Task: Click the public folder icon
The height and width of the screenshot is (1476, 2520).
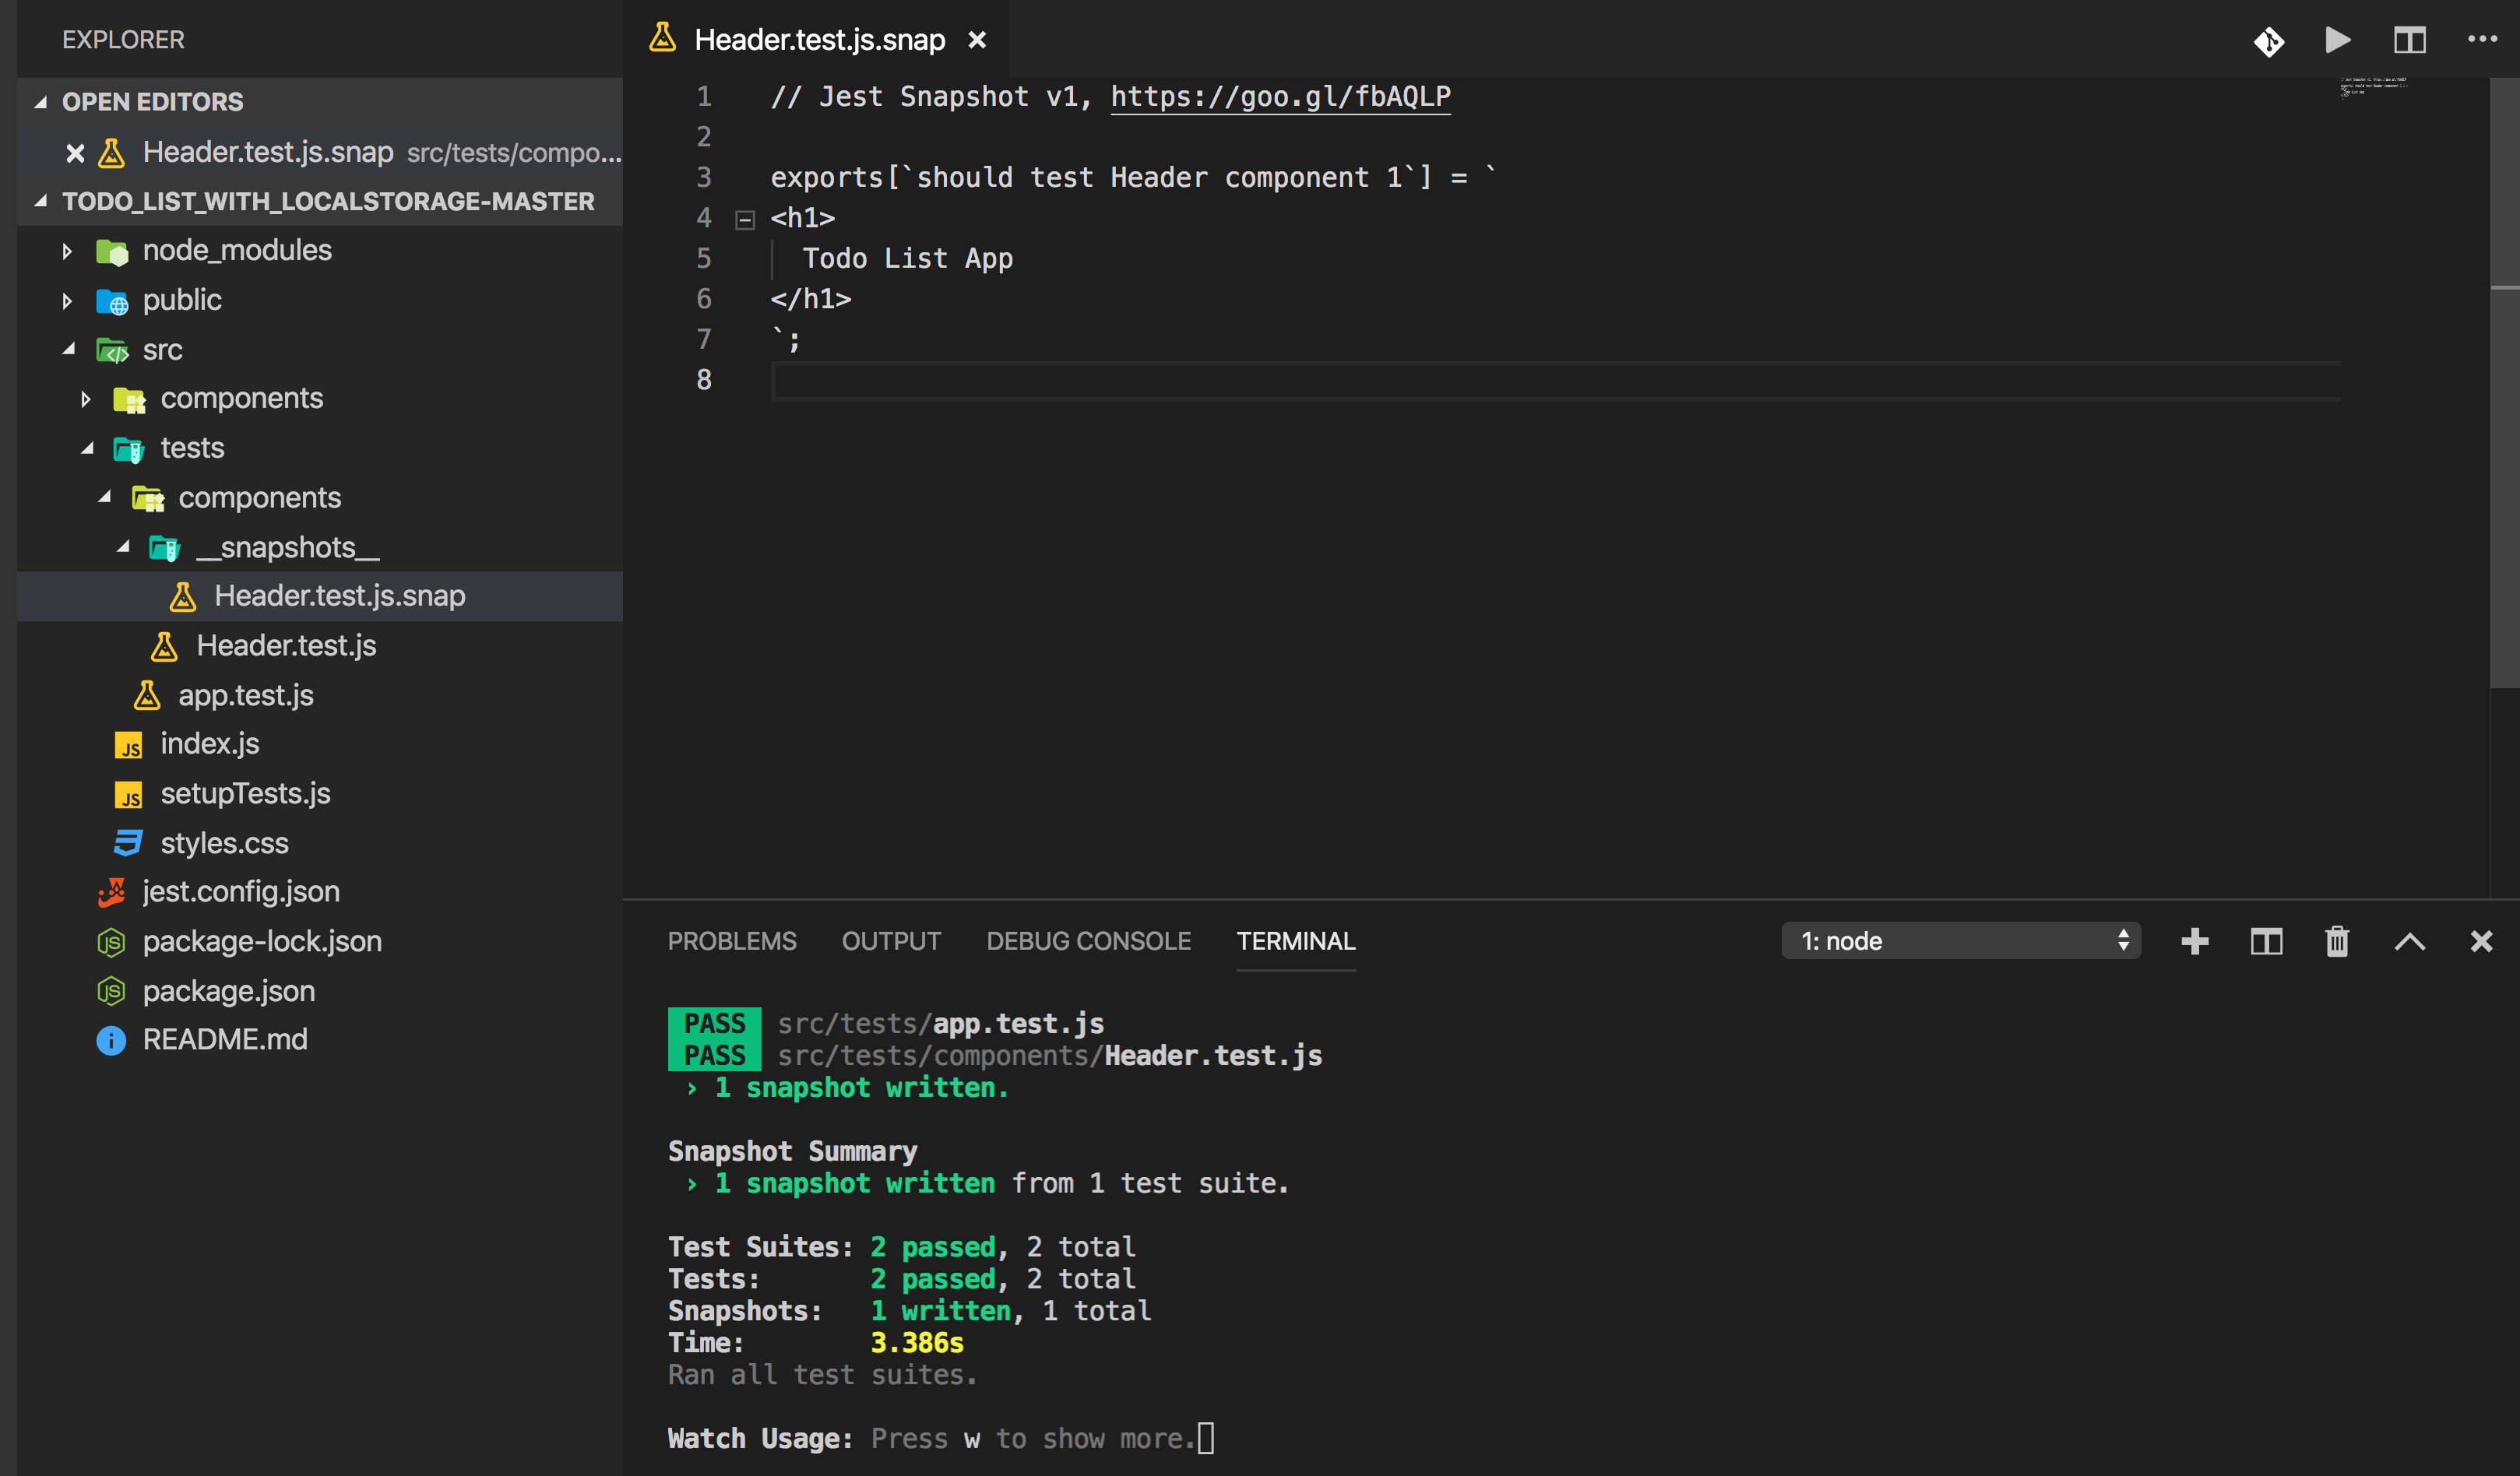Action: pos(112,301)
